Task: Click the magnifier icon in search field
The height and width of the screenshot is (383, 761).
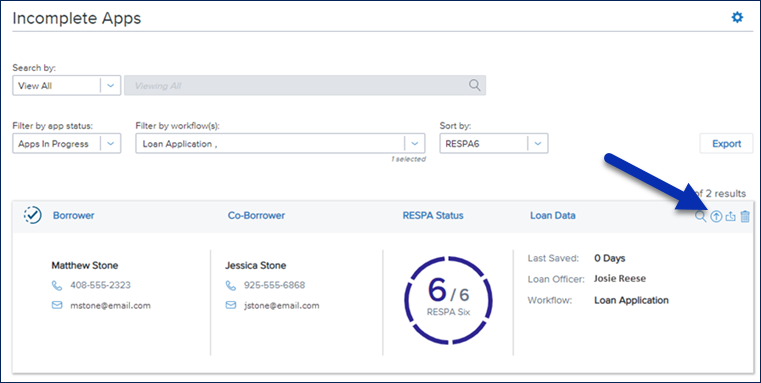Action: pos(474,85)
